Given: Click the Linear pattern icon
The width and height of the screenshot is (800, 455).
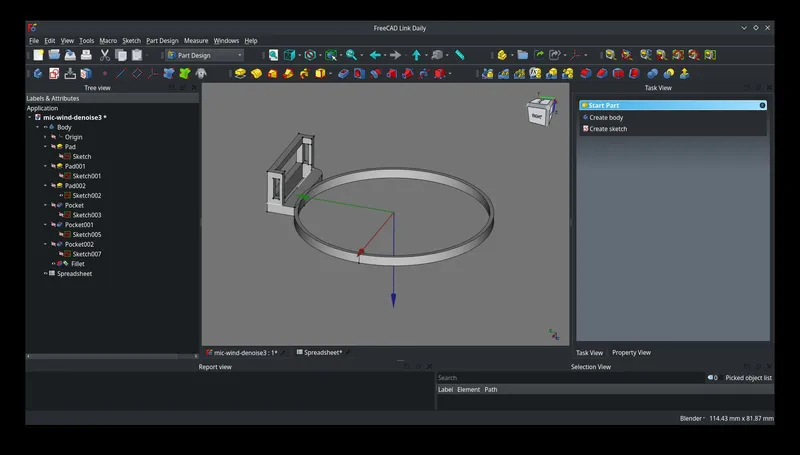Looking at the screenshot, I should tap(504, 74).
